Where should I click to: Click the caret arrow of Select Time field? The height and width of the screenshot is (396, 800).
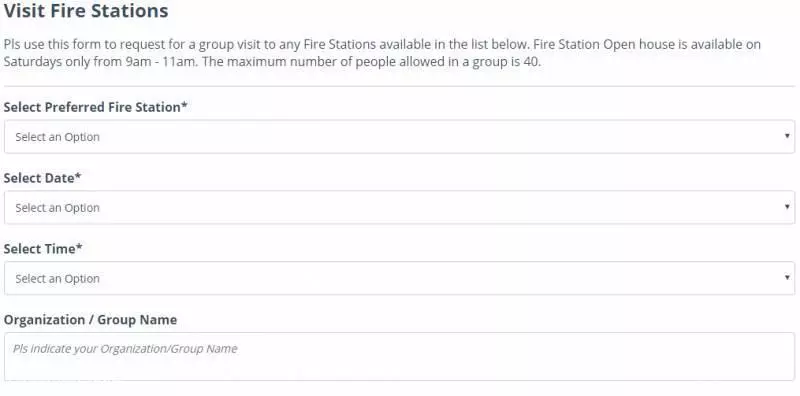click(x=787, y=278)
